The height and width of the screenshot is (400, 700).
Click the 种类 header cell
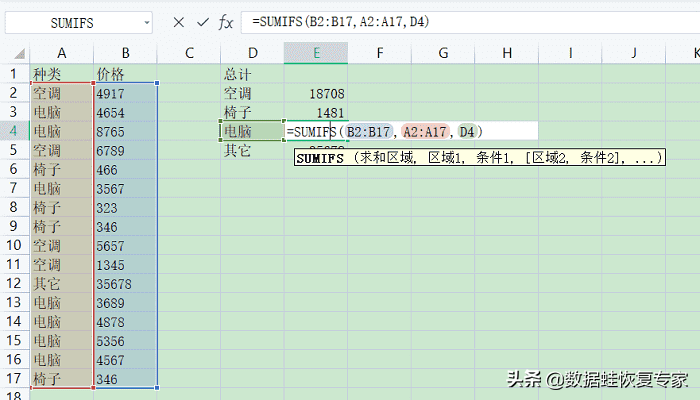(62, 74)
